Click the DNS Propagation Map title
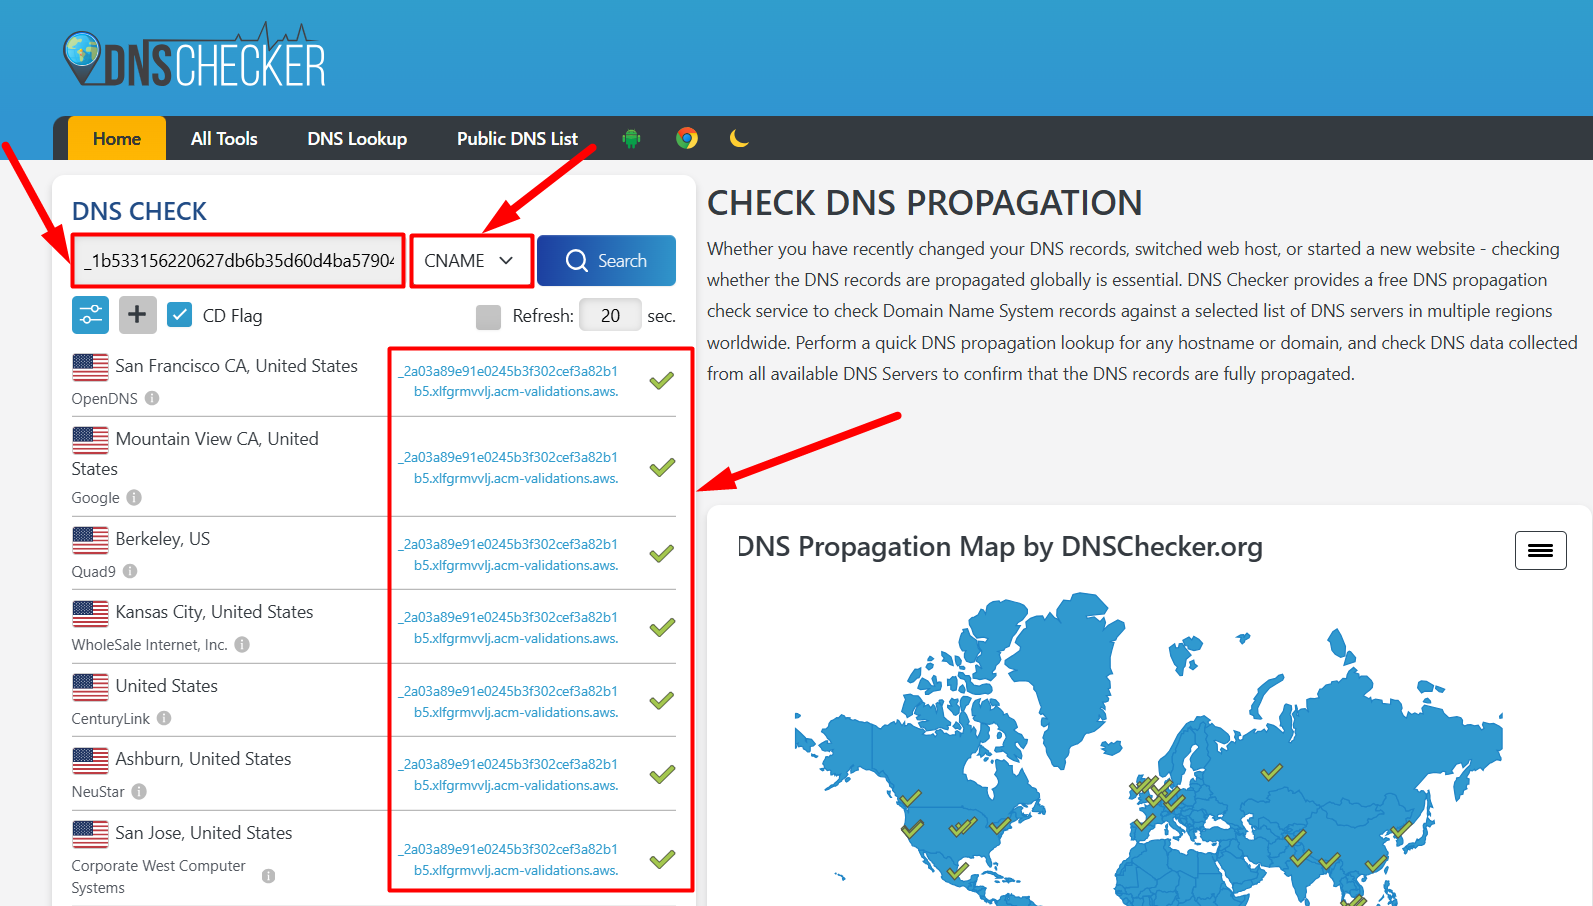The image size is (1593, 906). point(1000,547)
